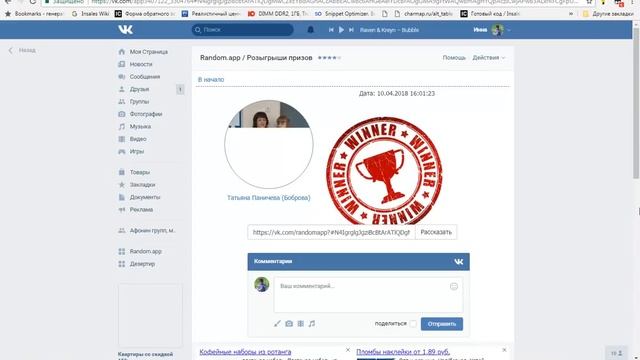Skip to previous track in header player
Screen dimensions: 640x360
tap(331, 30)
